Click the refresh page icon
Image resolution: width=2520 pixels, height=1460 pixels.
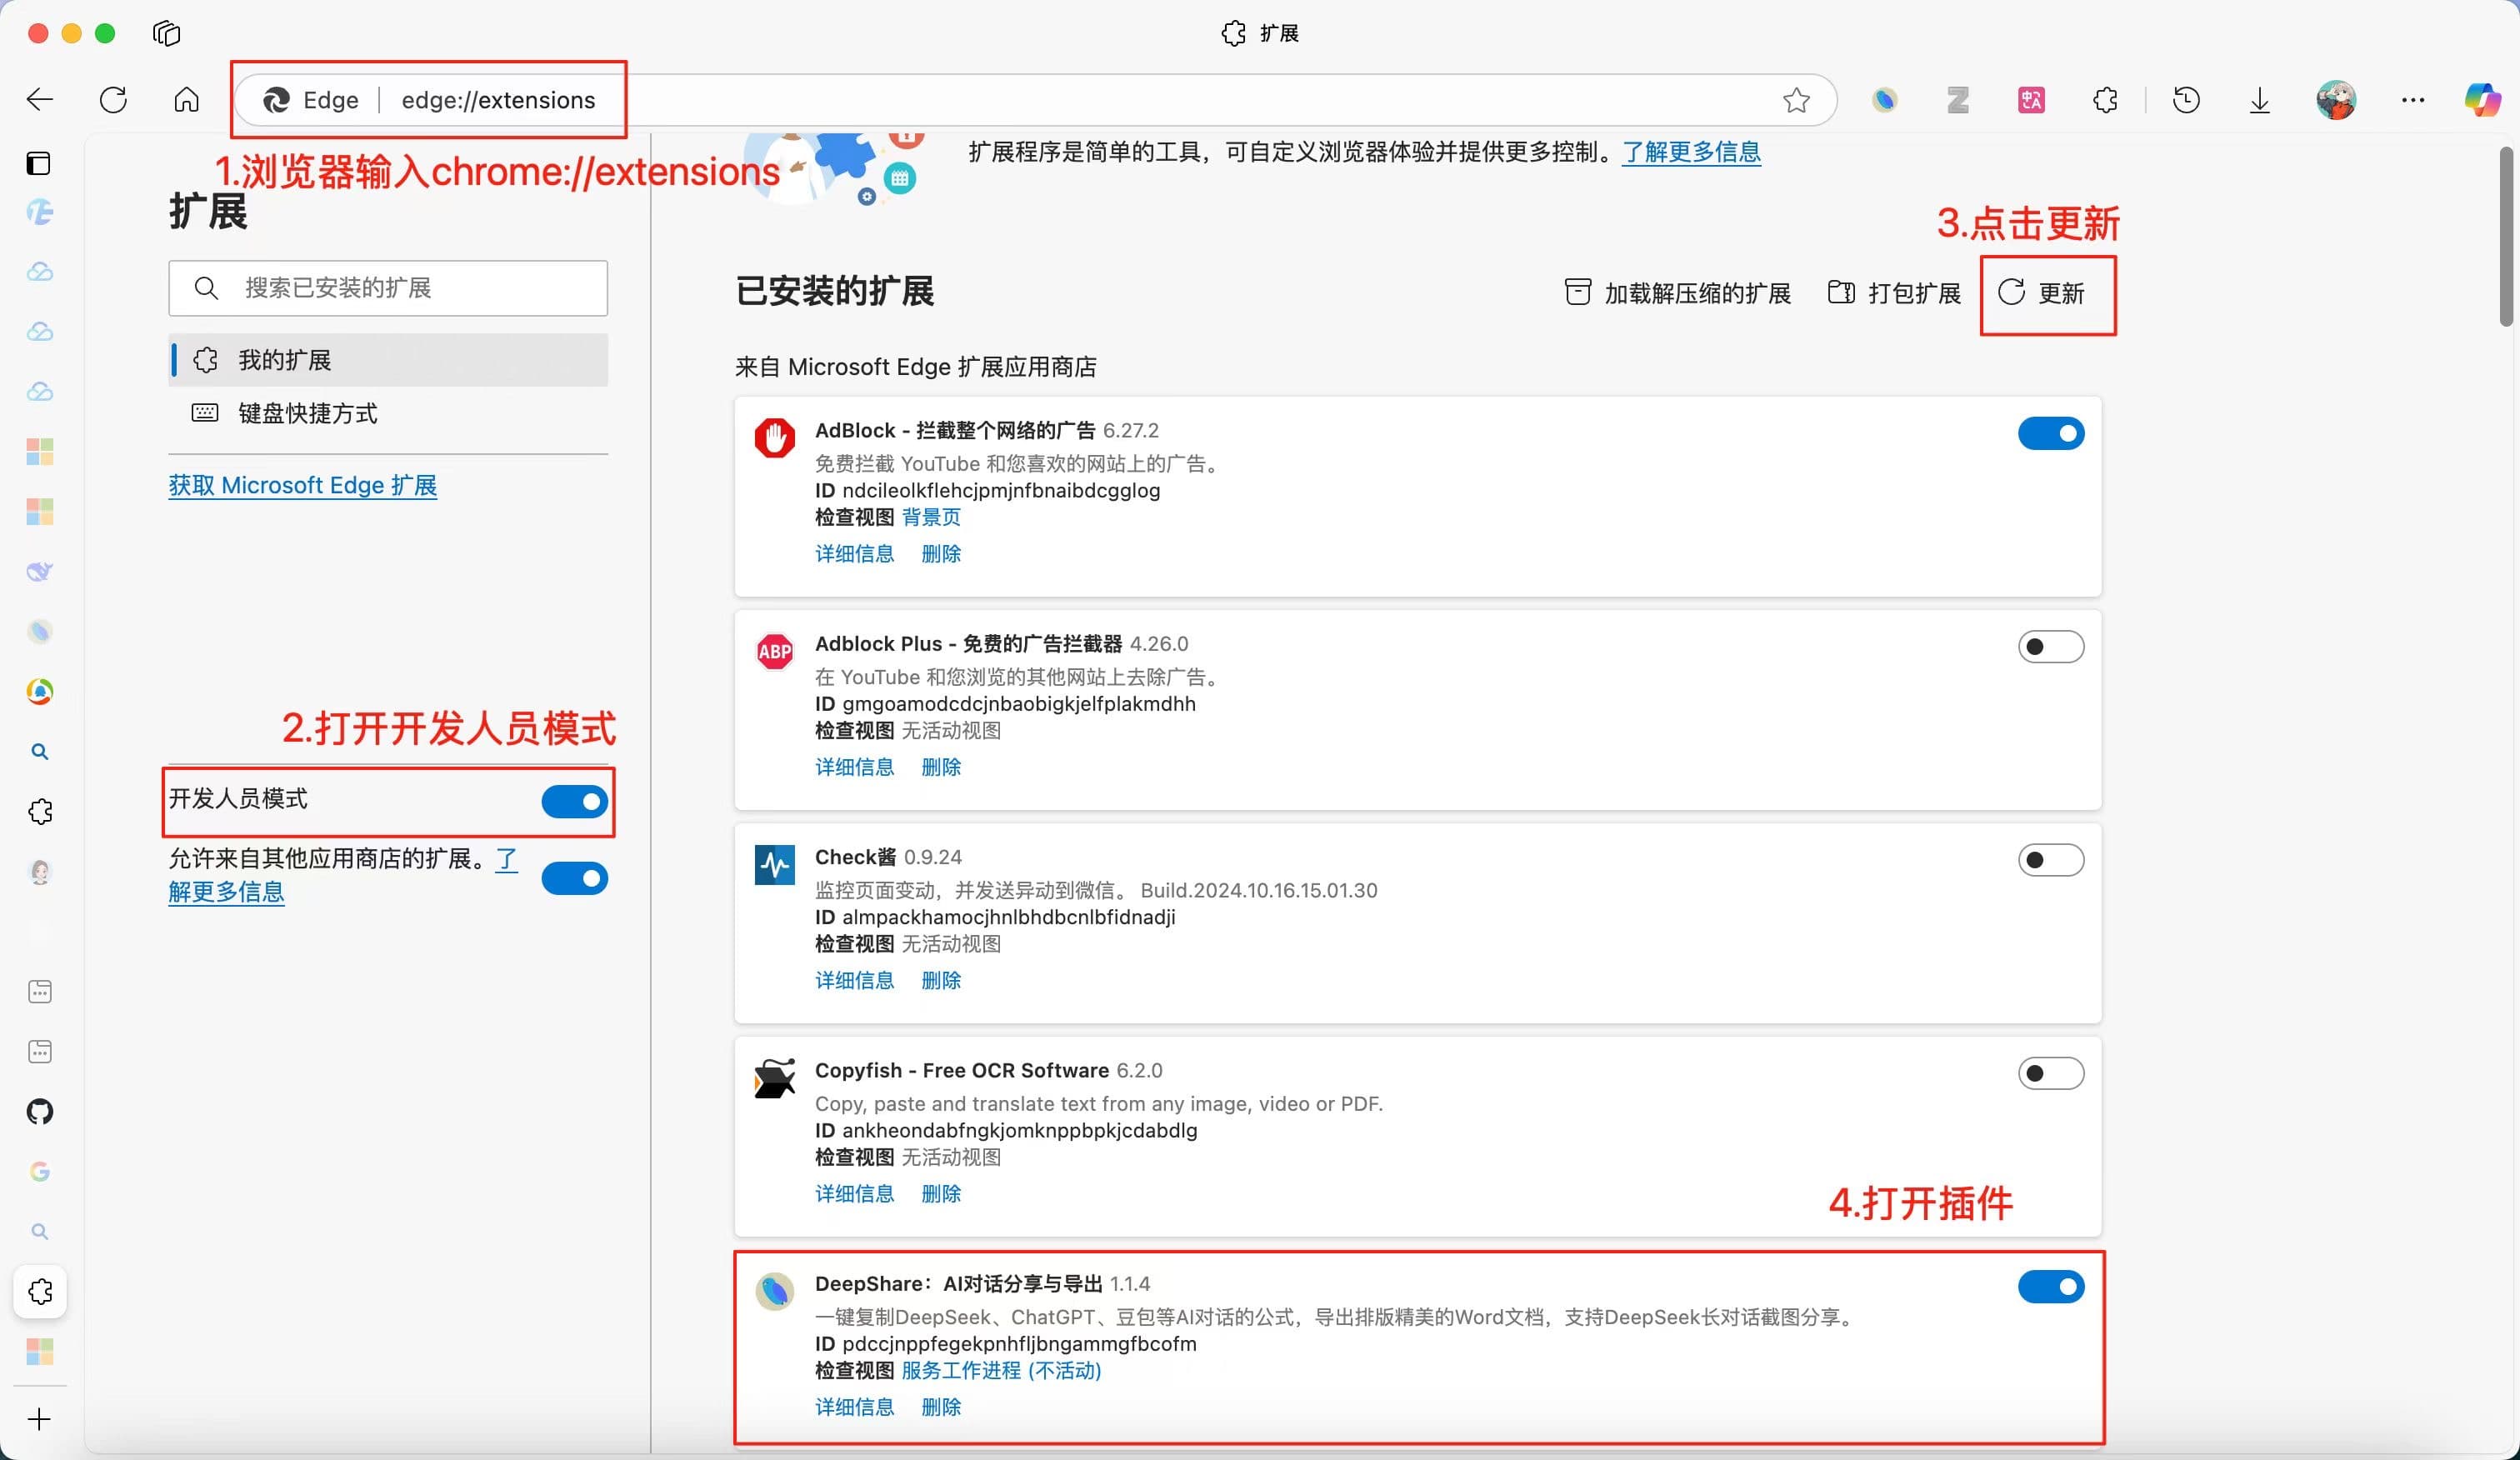(x=113, y=100)
